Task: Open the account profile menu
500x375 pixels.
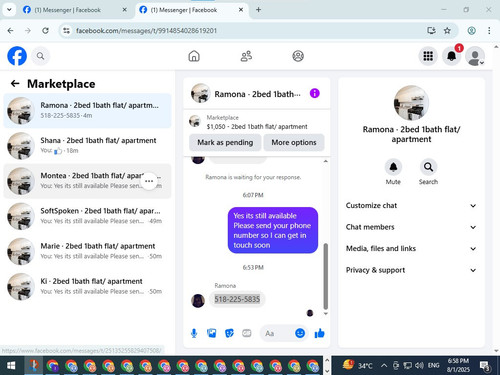Action: [x=475, y=56]
